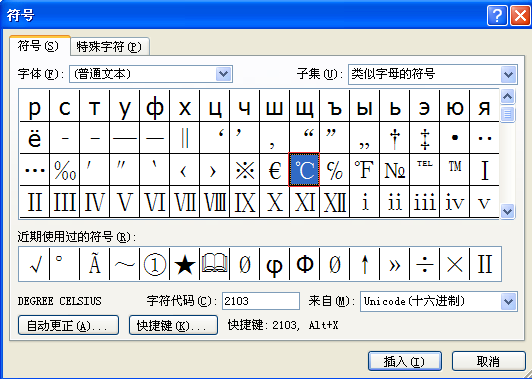Click the 插入(I) insert button
This screenshot has width=532, height=379.
pyautogui.click(x=405, y=361)
